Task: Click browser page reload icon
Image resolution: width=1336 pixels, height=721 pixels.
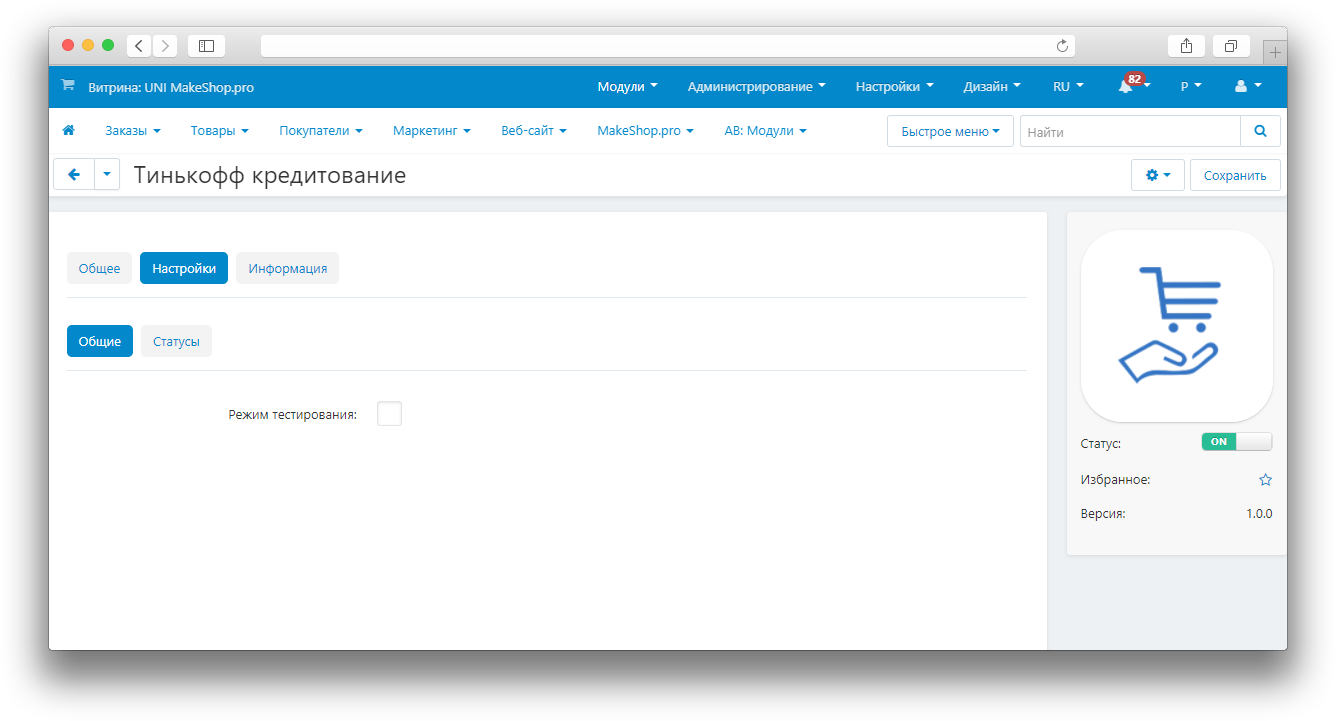Action: click(x=1062, y=46)
